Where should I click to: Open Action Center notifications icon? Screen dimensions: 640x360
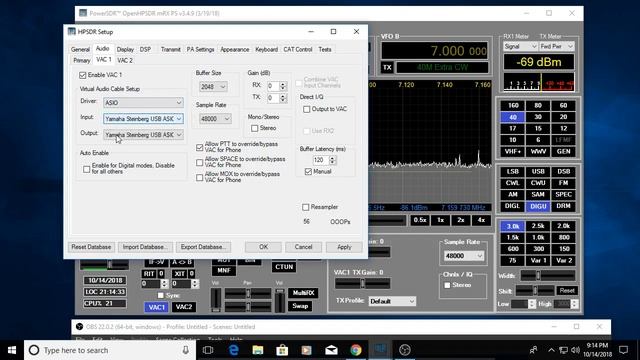[x=623, y=350]
